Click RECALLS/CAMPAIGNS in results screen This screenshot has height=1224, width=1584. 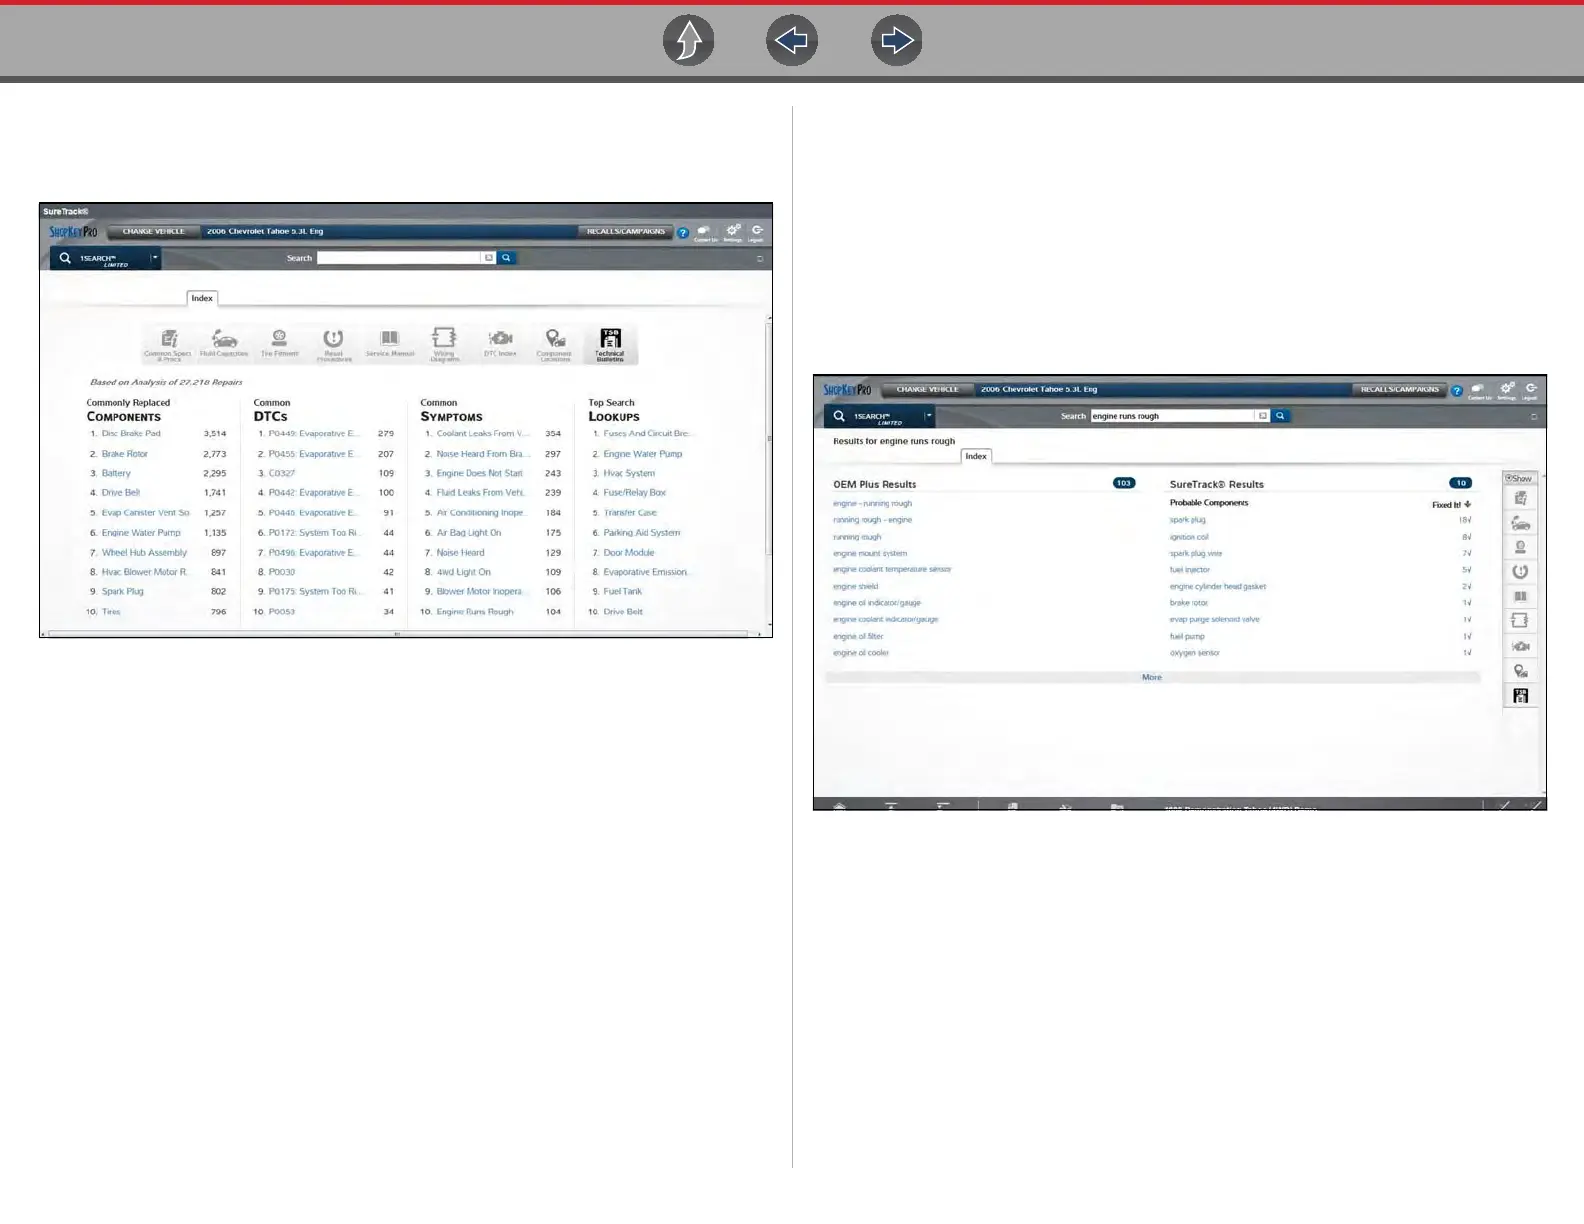click(1400, 389)
